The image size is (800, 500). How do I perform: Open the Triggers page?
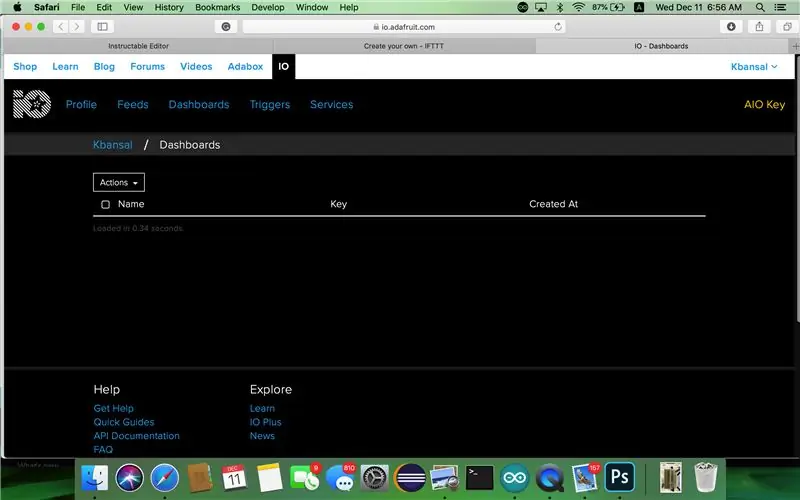click(270, 105)
